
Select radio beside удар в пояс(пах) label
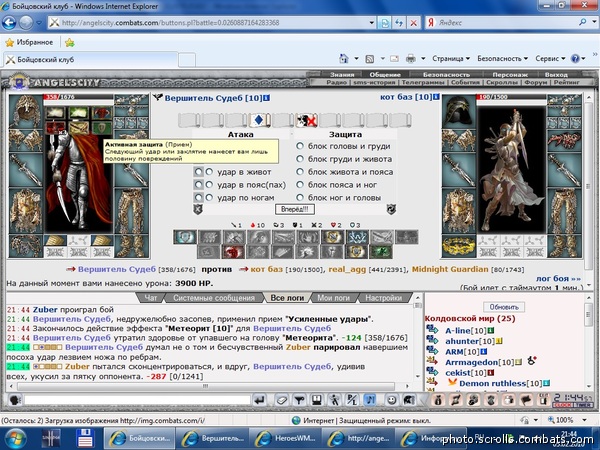pos(209,185)
